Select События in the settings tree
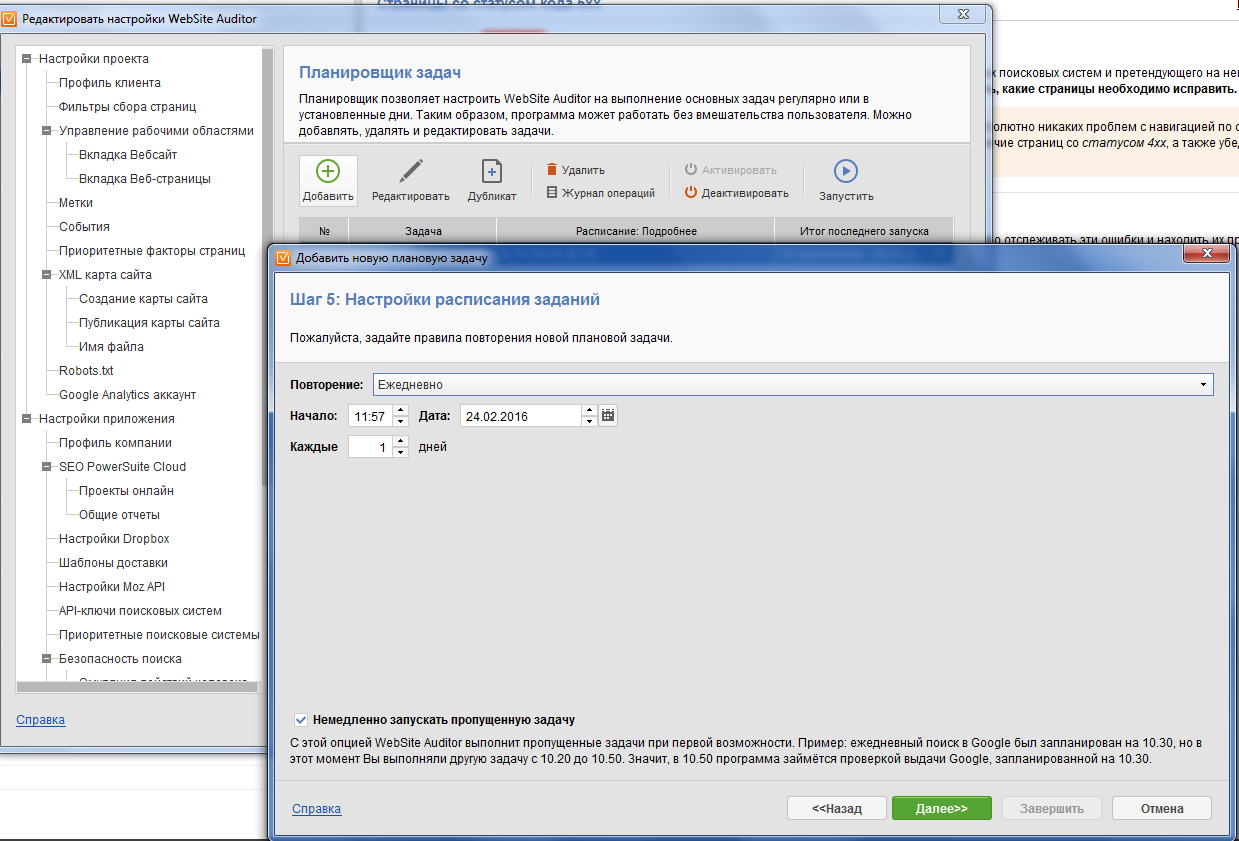Image resolution: width=1239 pixels, height=841 pixels. click(x=84, y=227)
